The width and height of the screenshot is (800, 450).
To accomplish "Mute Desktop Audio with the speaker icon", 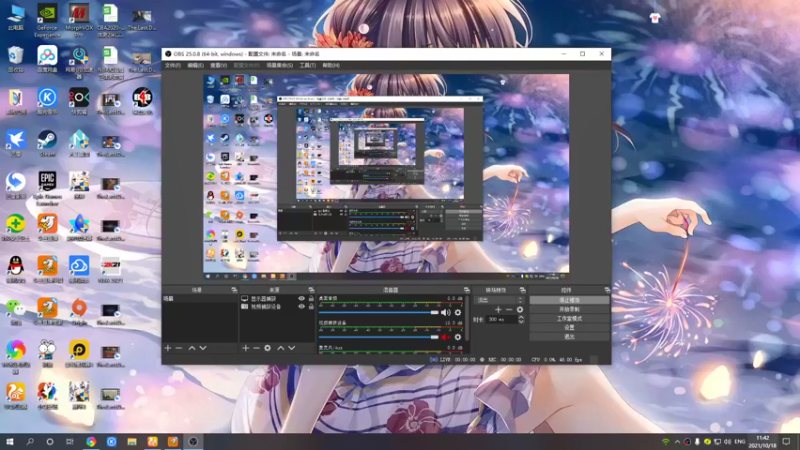I will point(445,312).
